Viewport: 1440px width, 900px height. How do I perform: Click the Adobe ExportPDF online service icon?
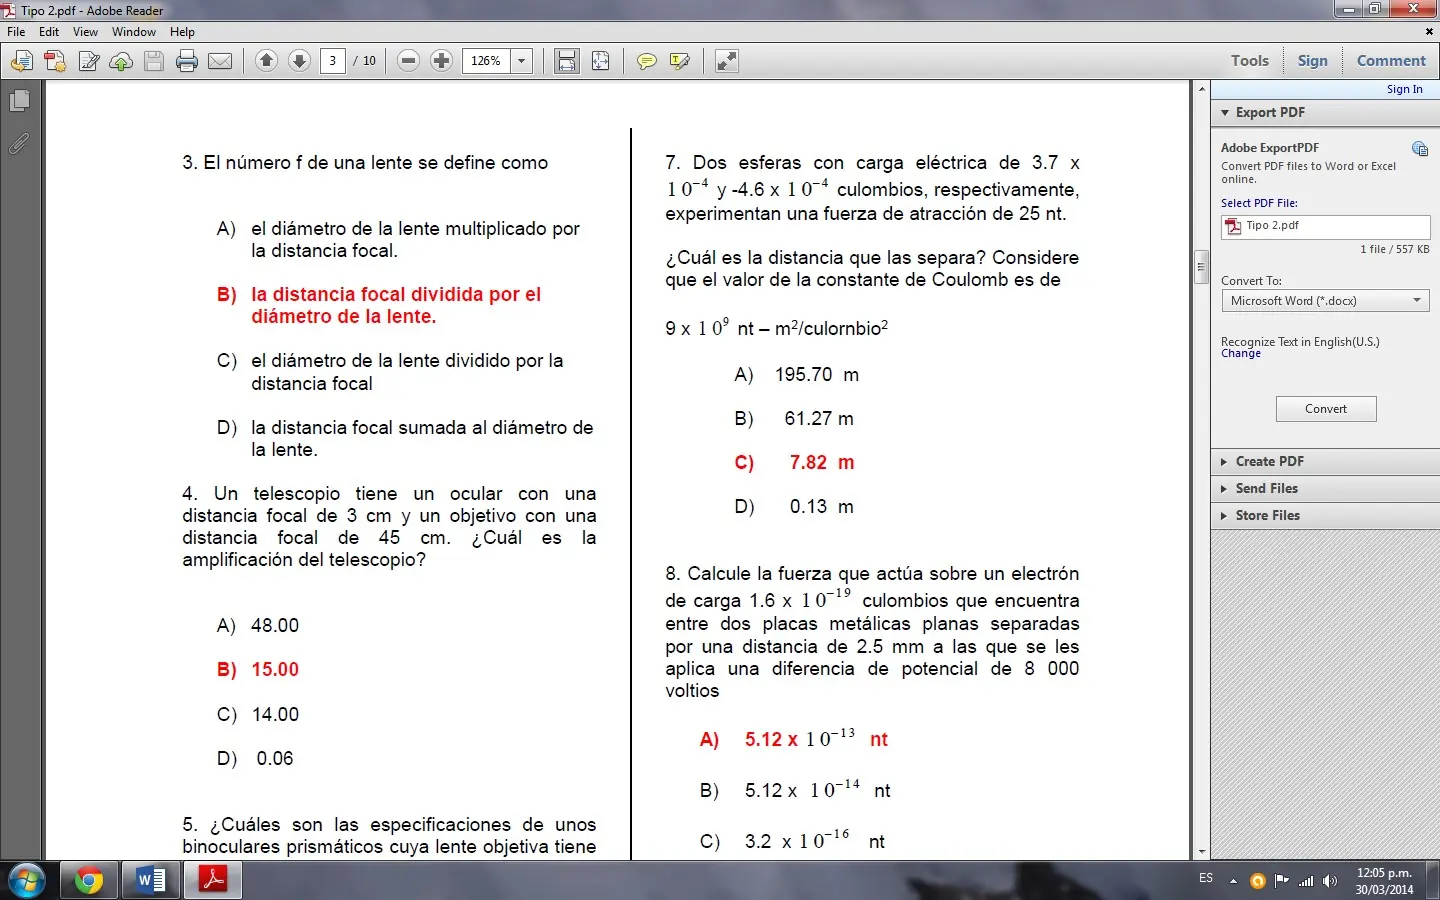point(1419,149)
